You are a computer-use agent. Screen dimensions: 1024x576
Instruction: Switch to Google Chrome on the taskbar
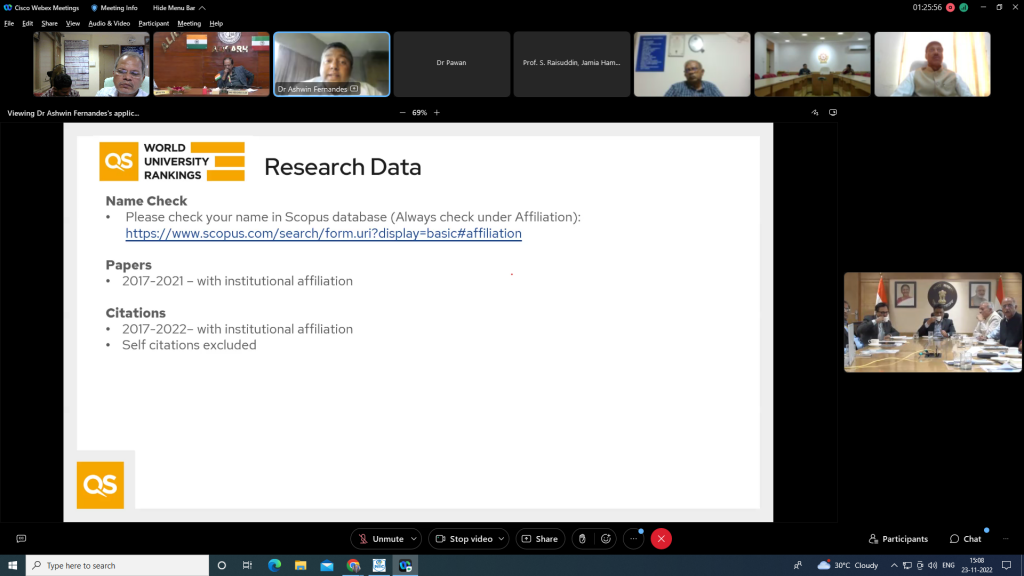[x=353, y=566]
